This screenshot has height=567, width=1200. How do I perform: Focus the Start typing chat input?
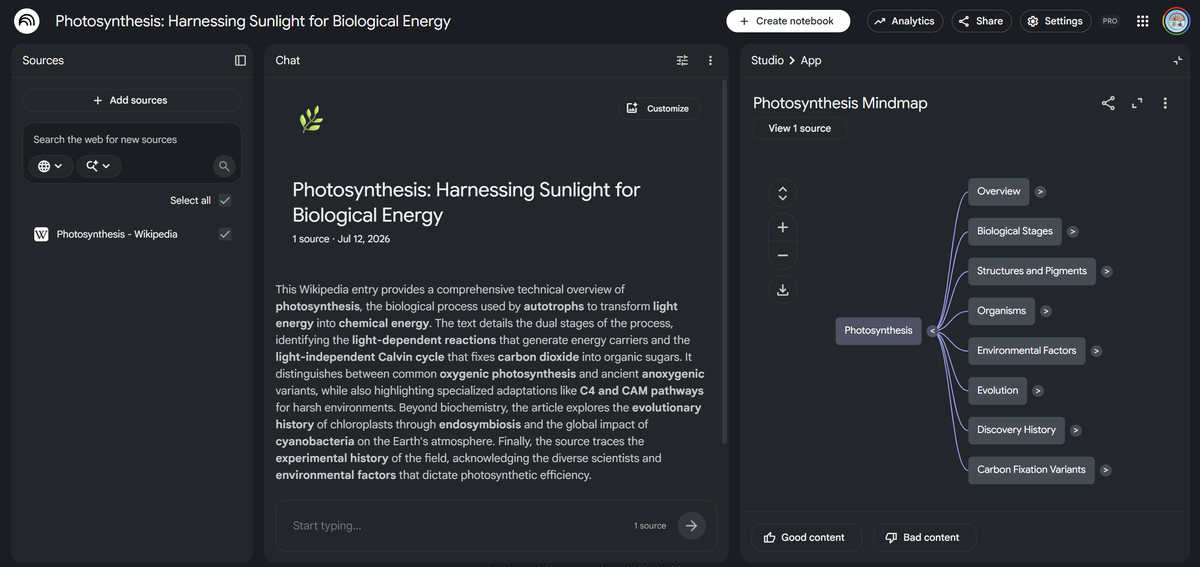455,525
